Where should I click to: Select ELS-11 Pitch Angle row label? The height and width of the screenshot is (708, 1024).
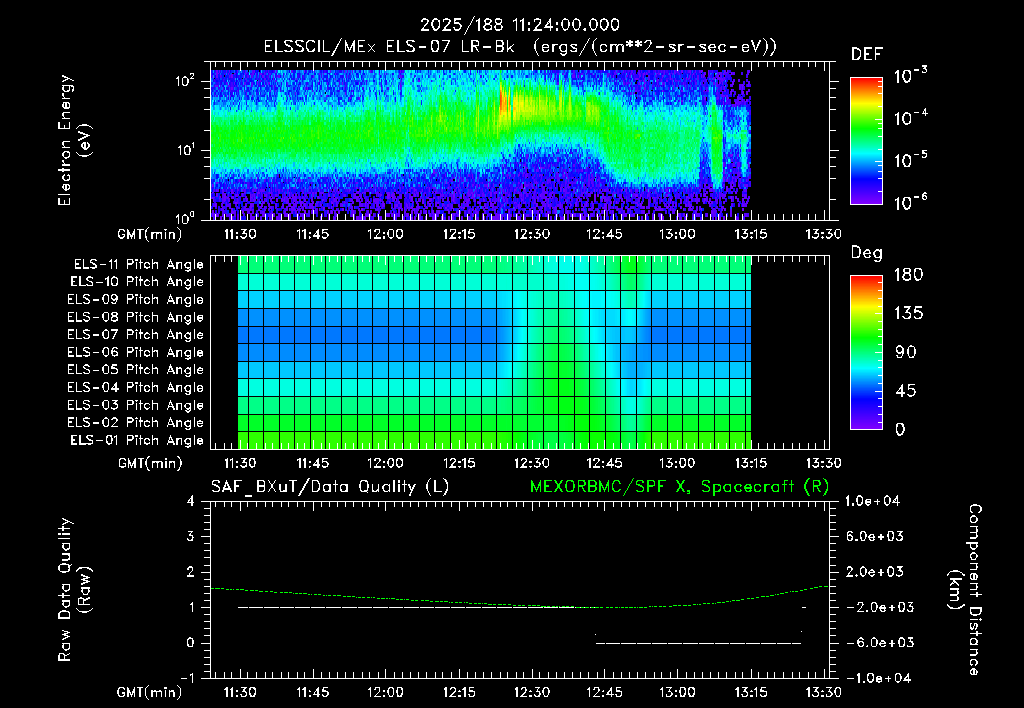pos(138,265)
